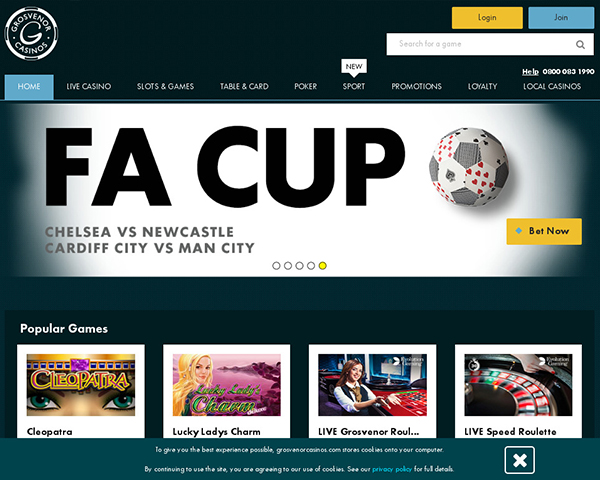Open the Slots & Games menu
This screenshot has width=600, height=480.
[x=165, y=87]
